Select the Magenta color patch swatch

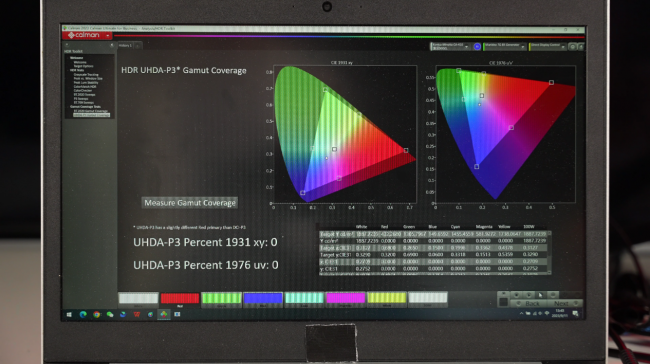point(345,299)
